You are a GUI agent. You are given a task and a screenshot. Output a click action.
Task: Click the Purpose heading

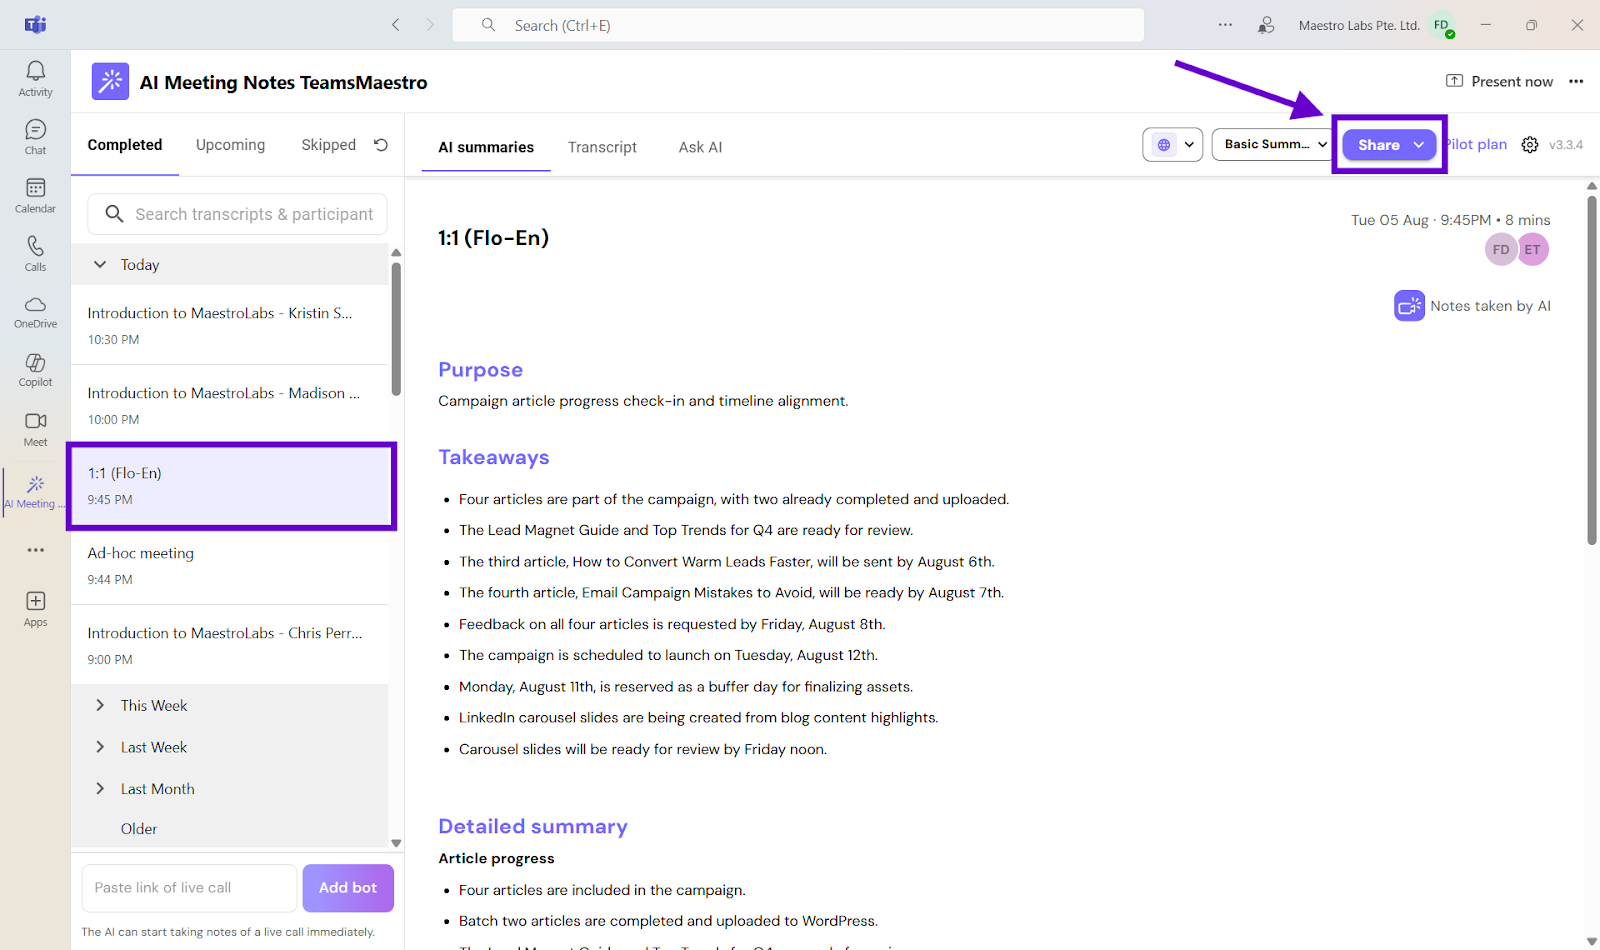click(x=480, y=370)
